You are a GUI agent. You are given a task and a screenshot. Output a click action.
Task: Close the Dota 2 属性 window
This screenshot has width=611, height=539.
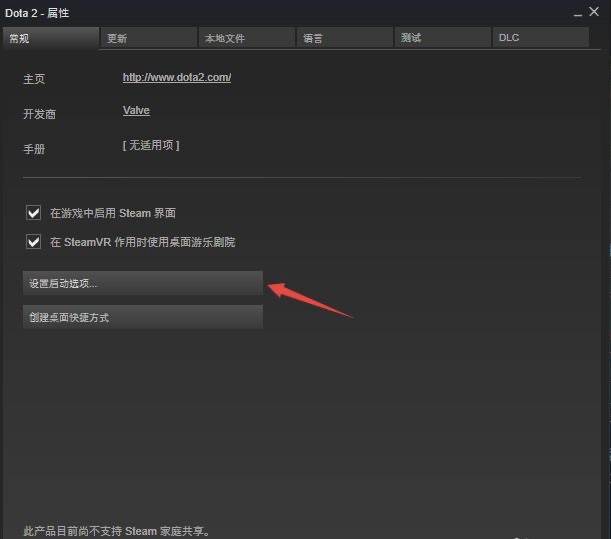[594, 12]
